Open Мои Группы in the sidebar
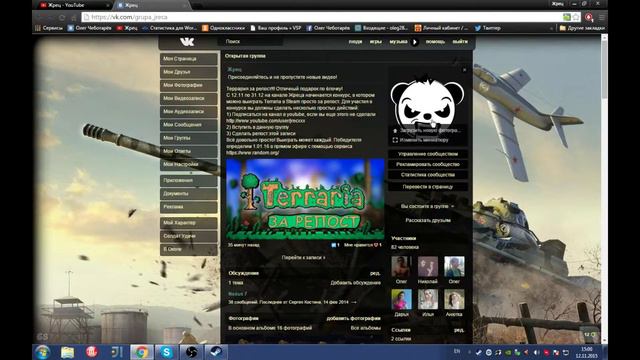The height and width of the screenshot is (360, 640). pos(189,138)
